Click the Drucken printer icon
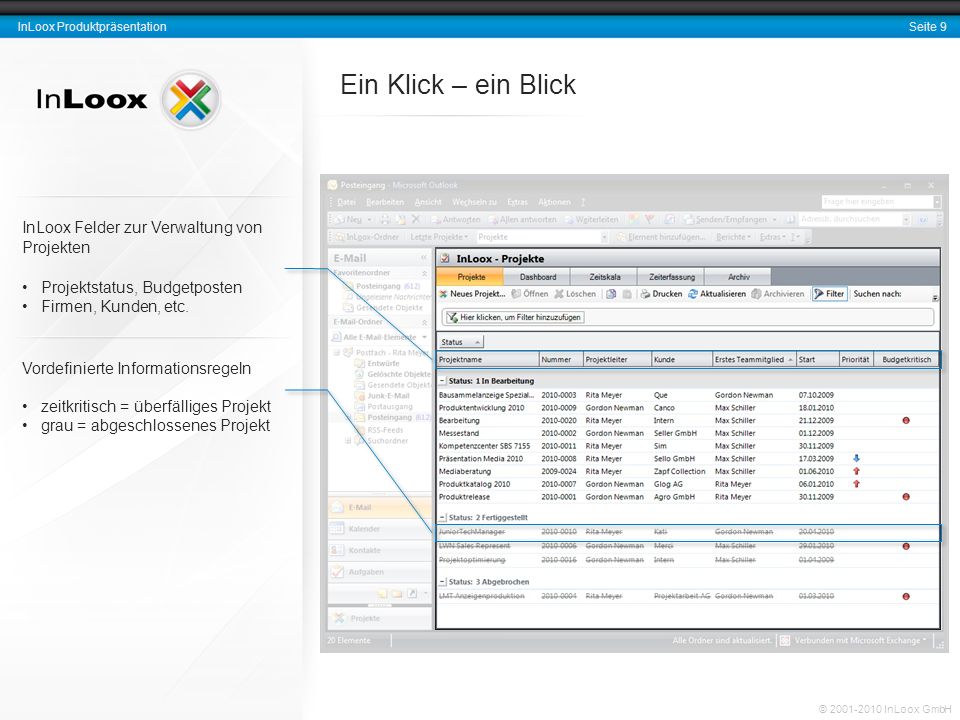960x720 pixels. [645, 294]
